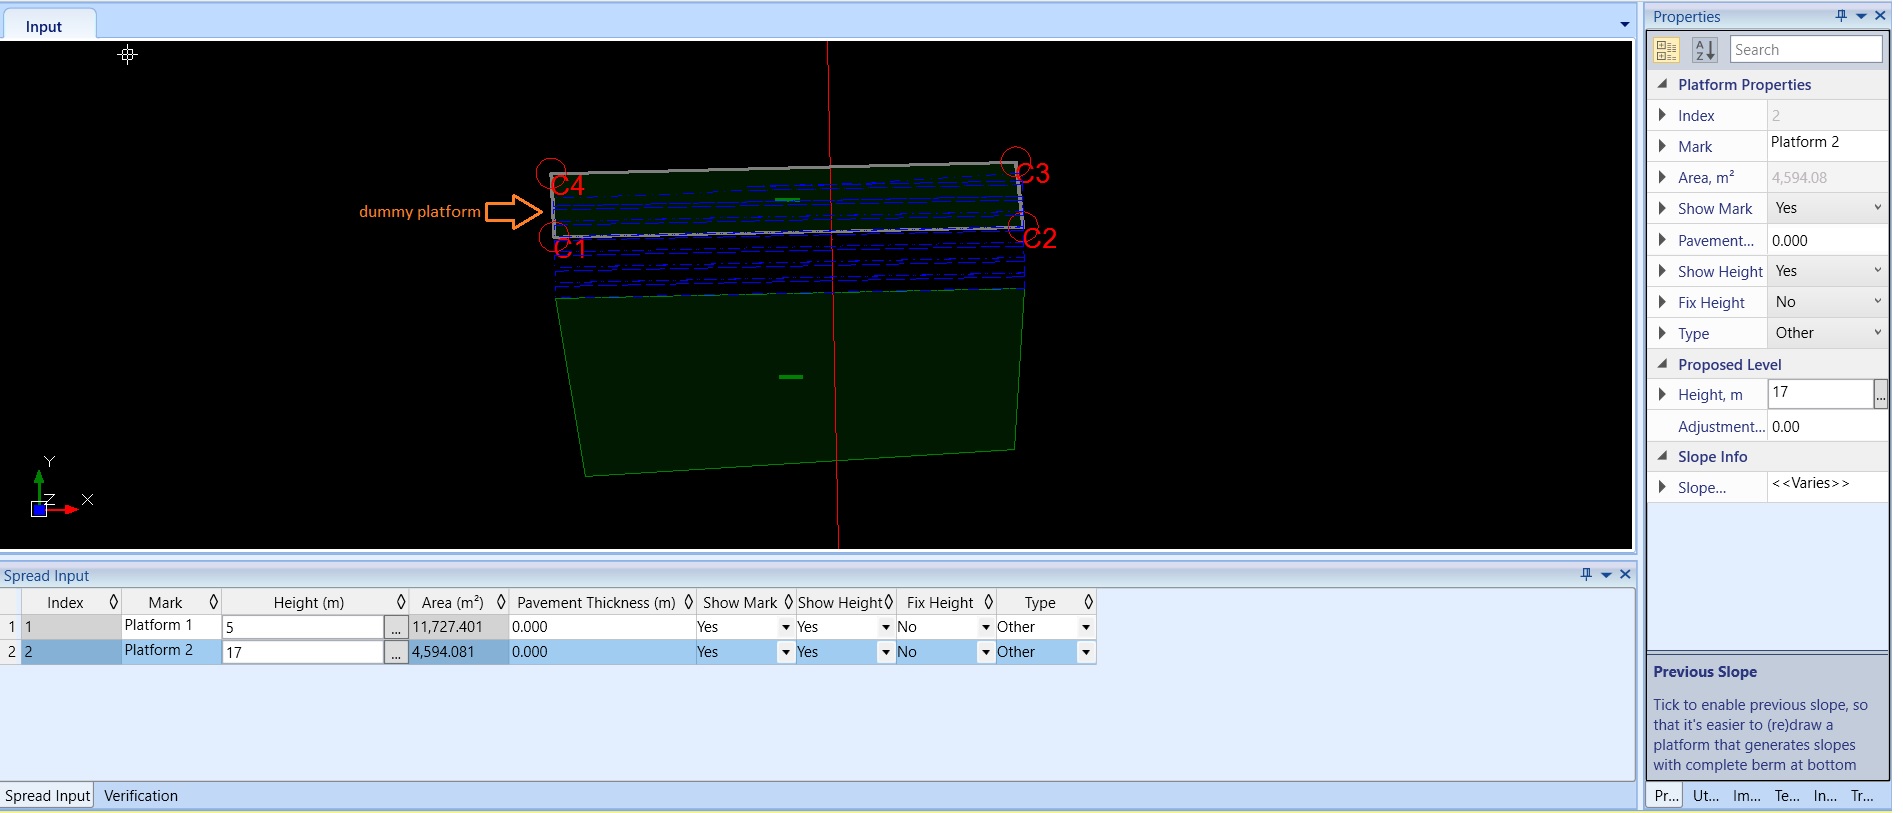This screenshot has width=1903, height=813.
Task: Expand the Mark property row
Action: (x=1662, y=146)
